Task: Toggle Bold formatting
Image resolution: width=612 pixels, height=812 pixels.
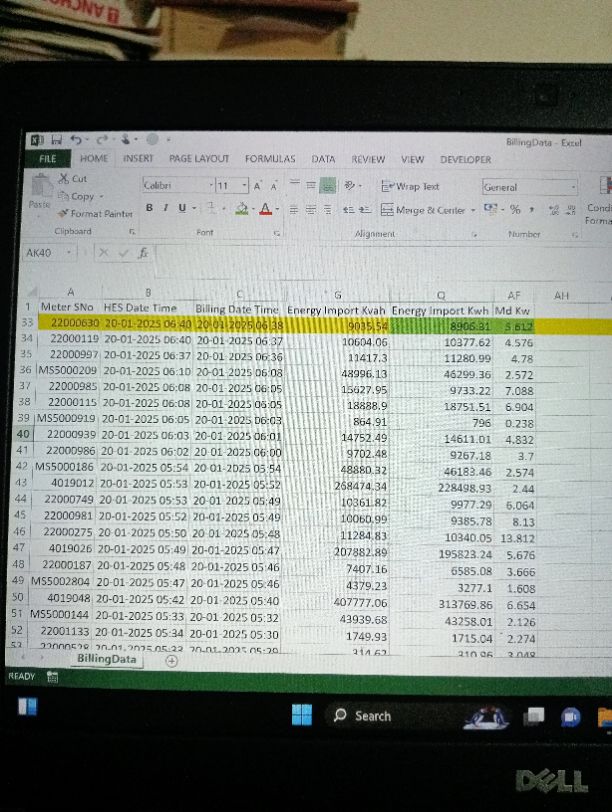Action: [149, 208]
